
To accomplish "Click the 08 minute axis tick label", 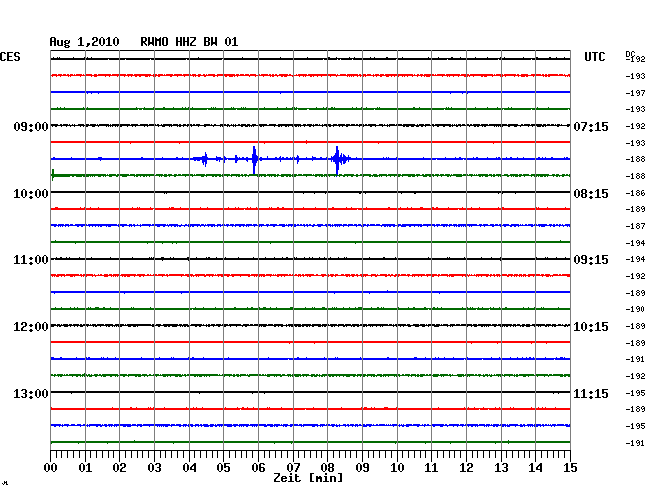I will pos(327,468).
